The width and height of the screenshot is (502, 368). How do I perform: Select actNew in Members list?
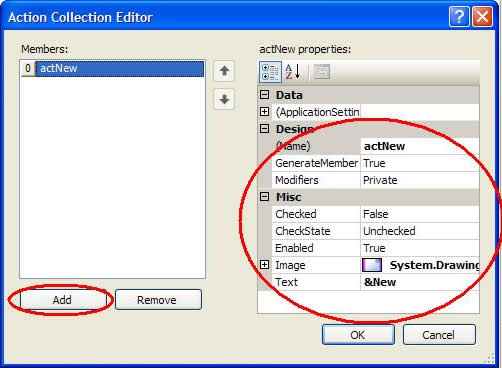pos(120,68)
